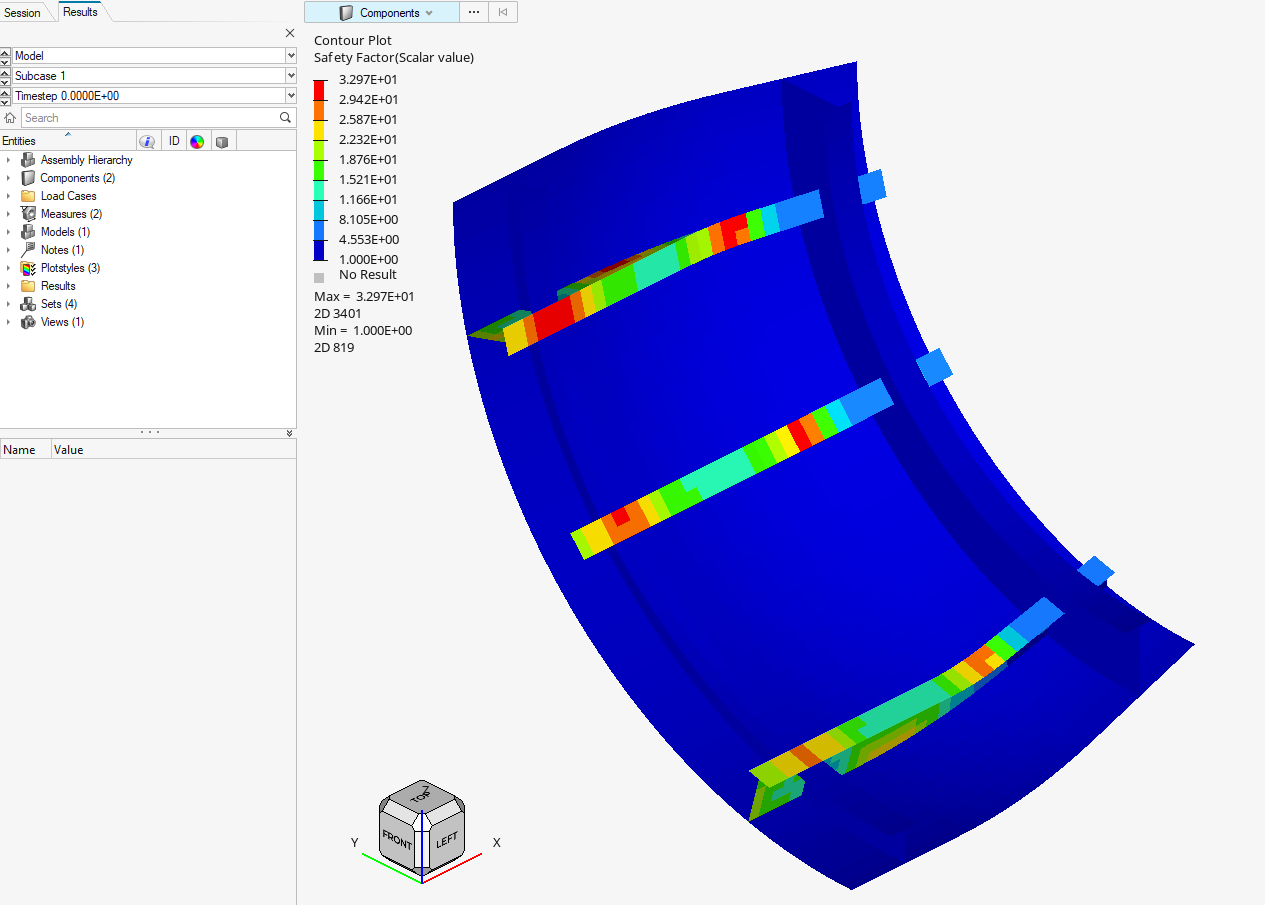Open the Subcase 1 dropdown
Viewport: 1265px width, 905px height.
click(x=289, y=75)
